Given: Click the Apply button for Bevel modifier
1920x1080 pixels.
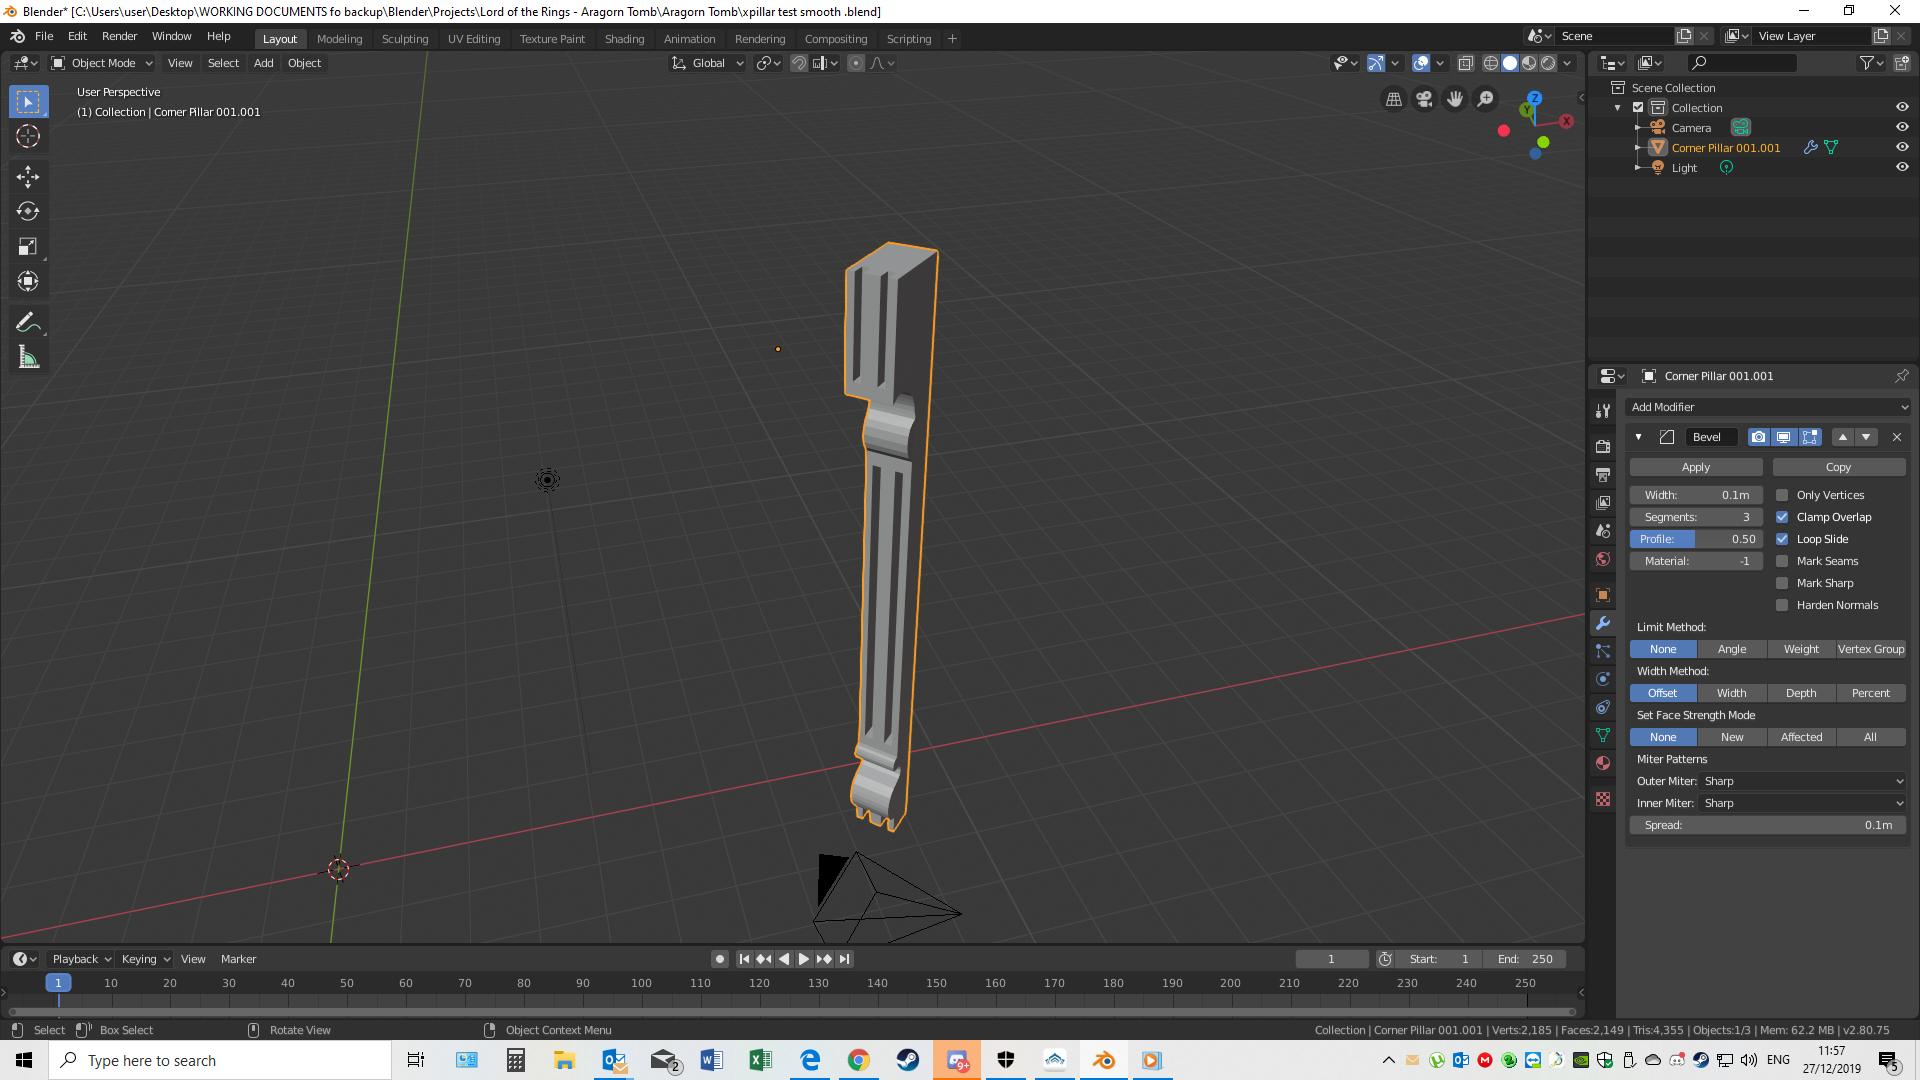Looking at the screenshot, I should [1696, 467].
